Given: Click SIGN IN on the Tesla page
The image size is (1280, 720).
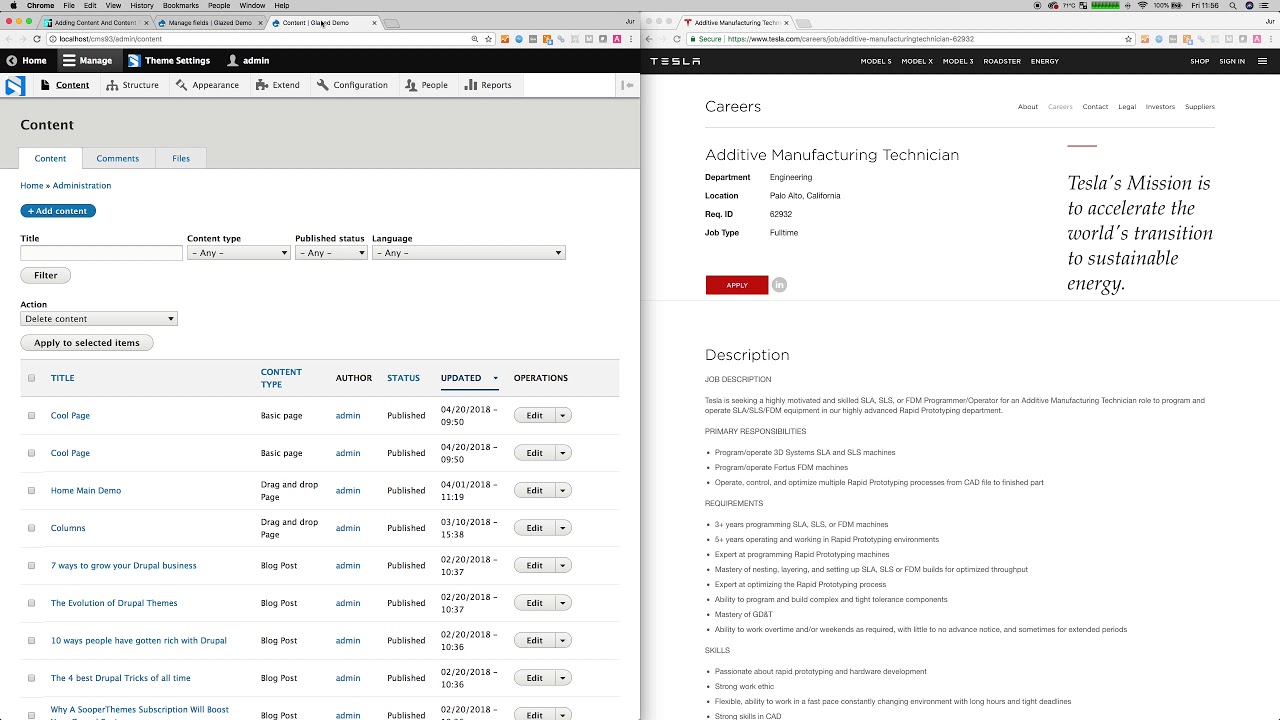Looking at the screenshot, I should [1232, 61].
